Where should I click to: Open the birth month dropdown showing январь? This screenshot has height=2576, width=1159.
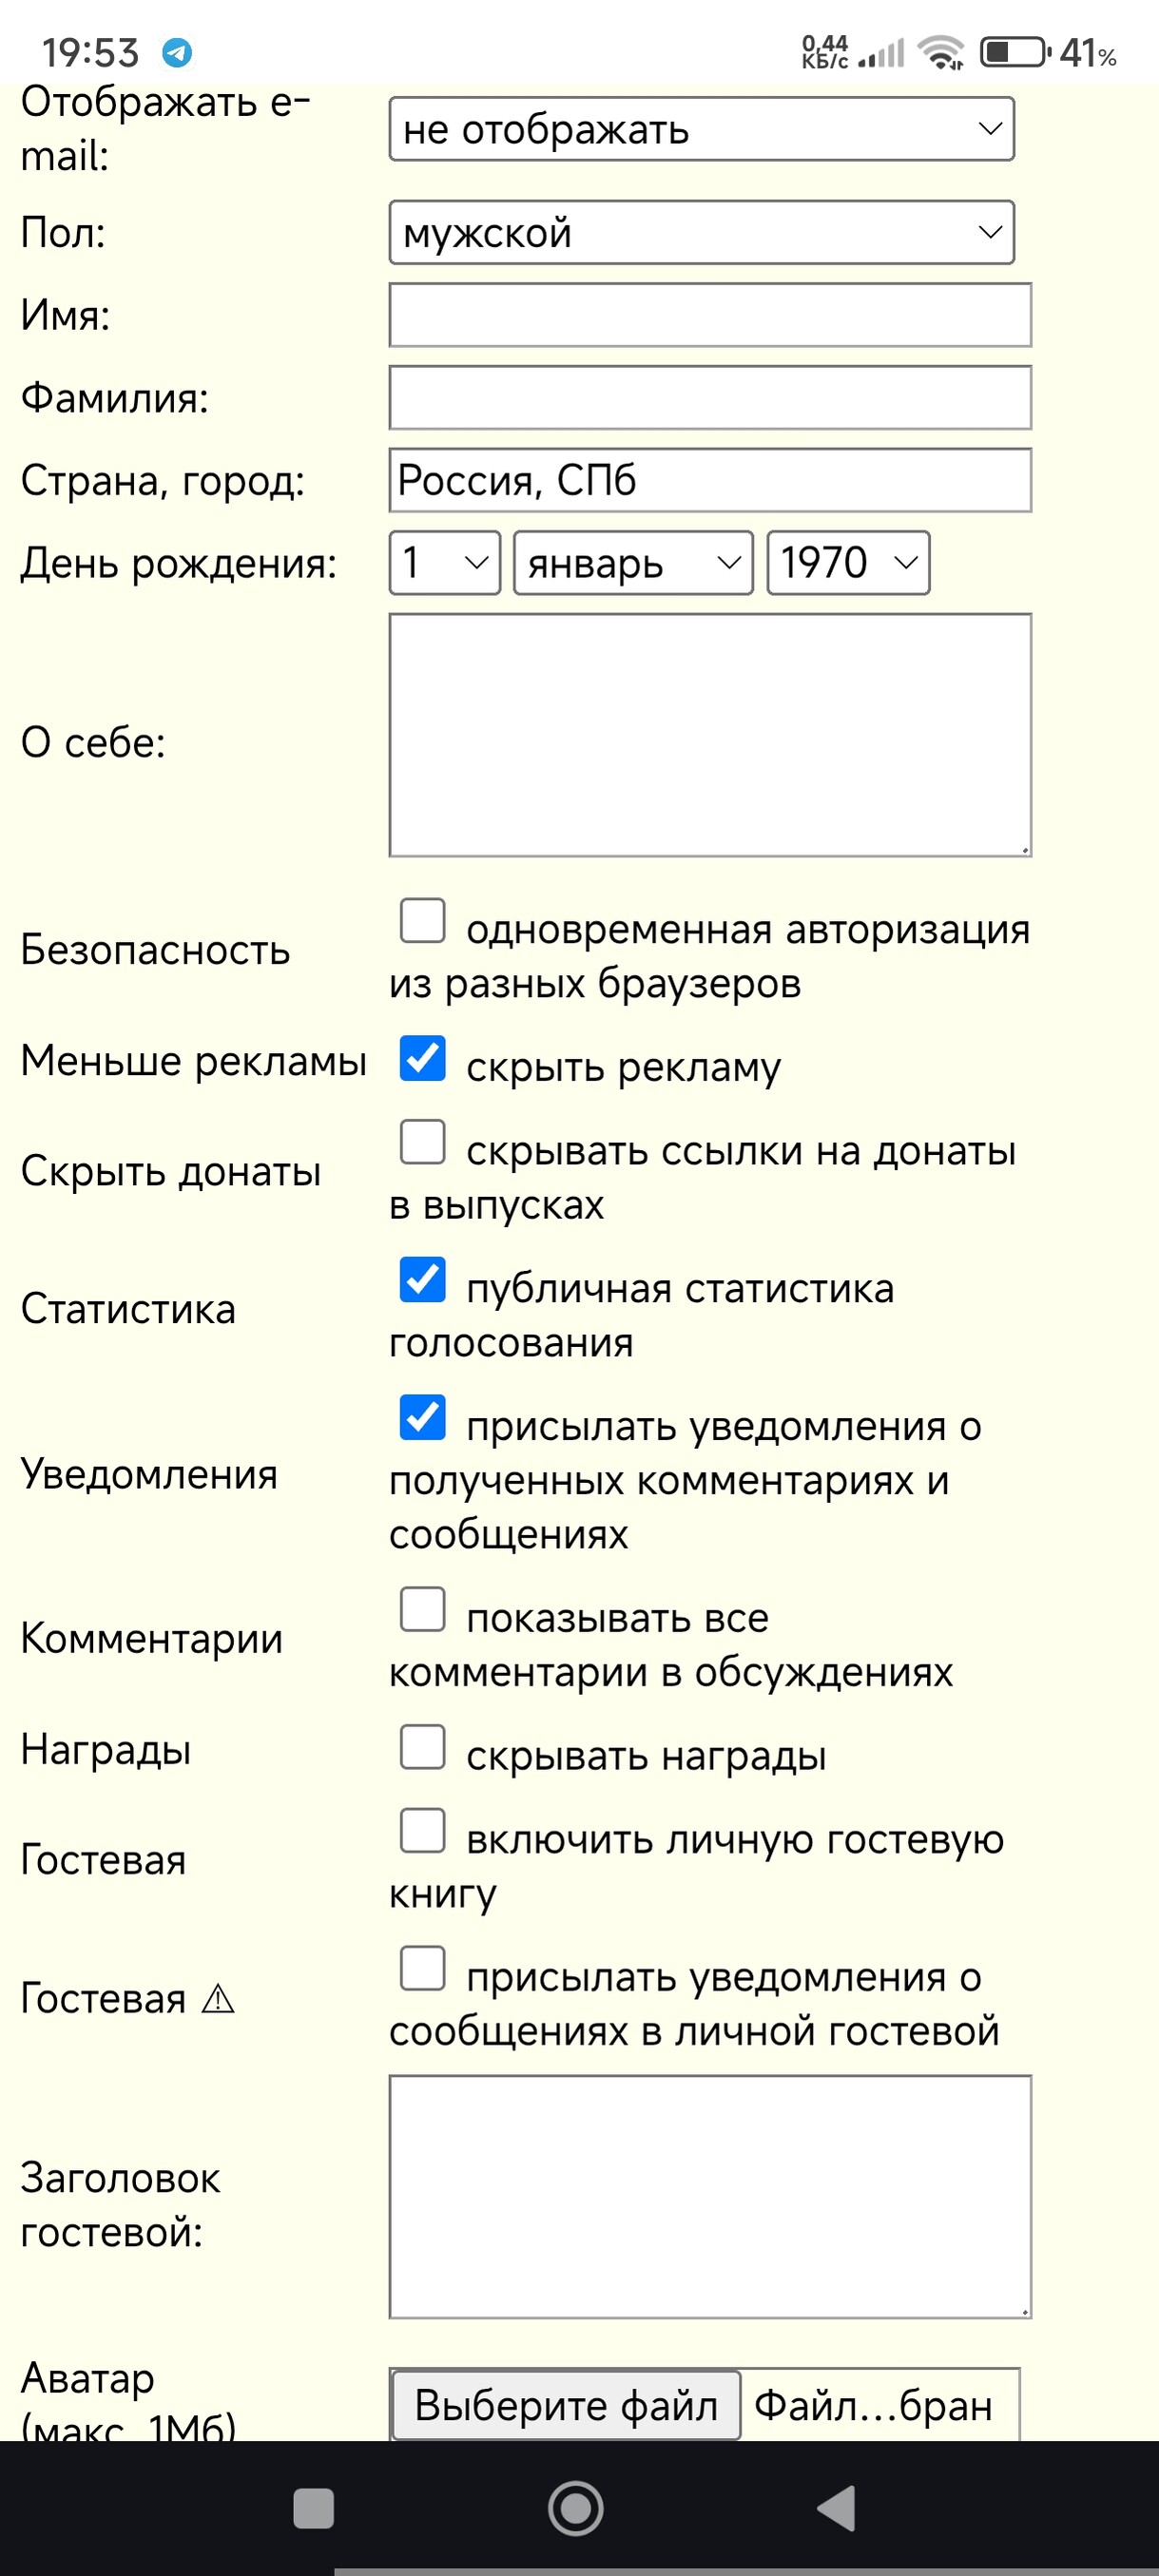tap(632, 563)
